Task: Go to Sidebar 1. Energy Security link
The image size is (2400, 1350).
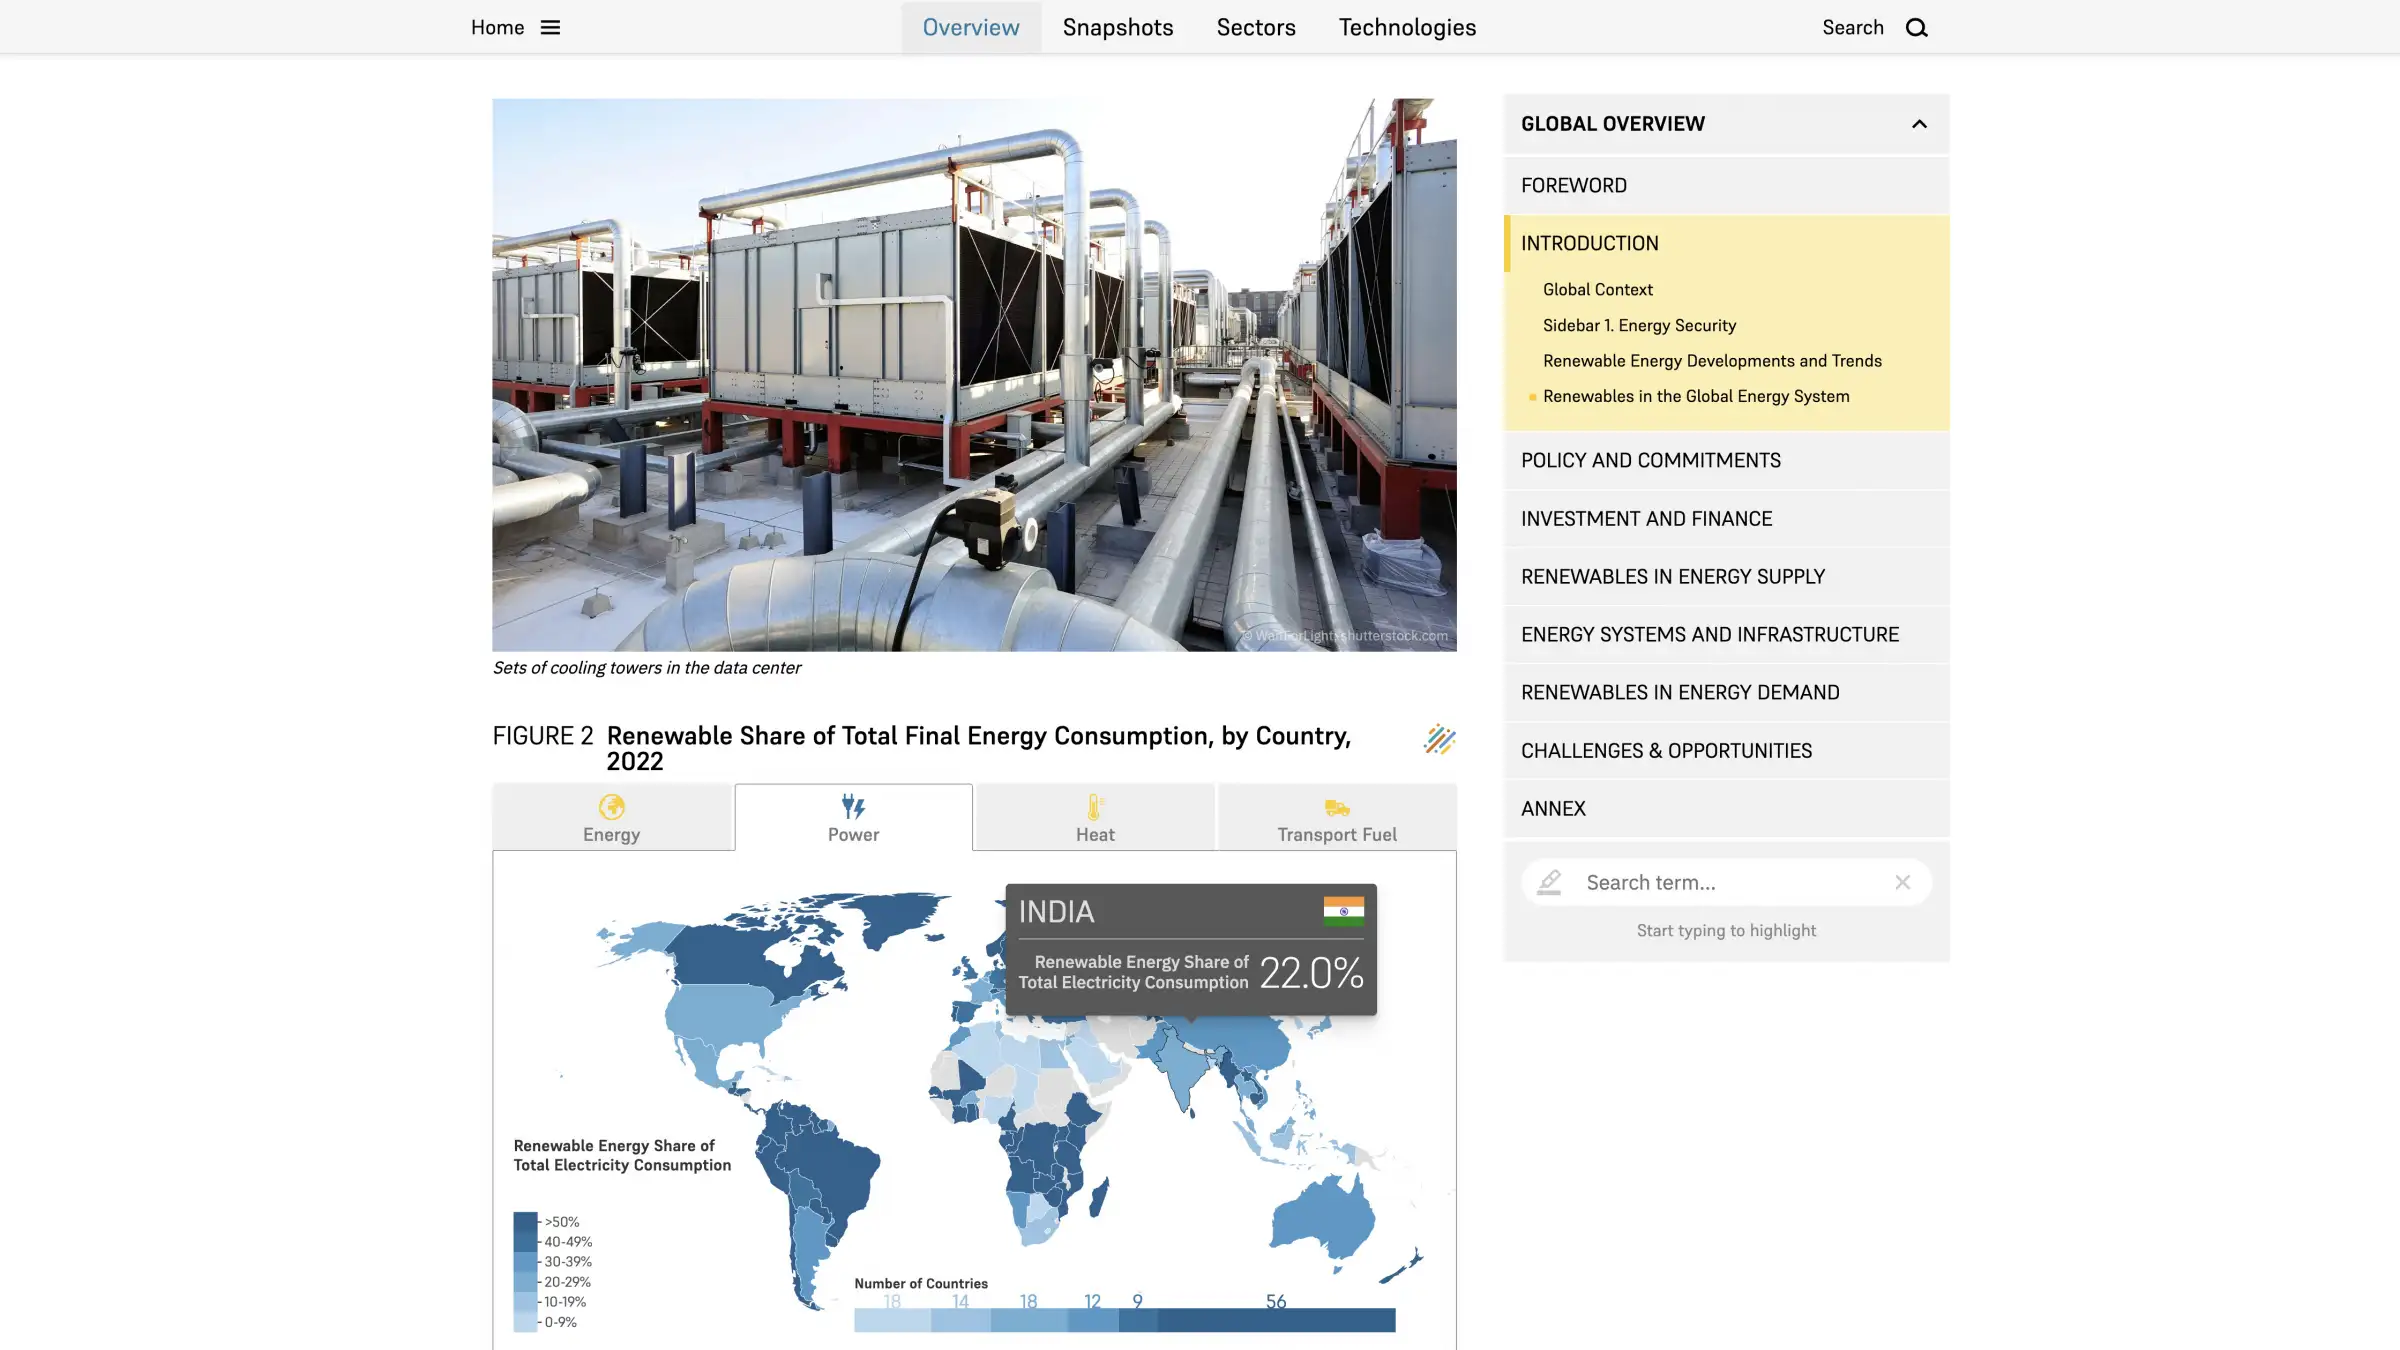Action: pyautogui.click(x=1639, y=325)
